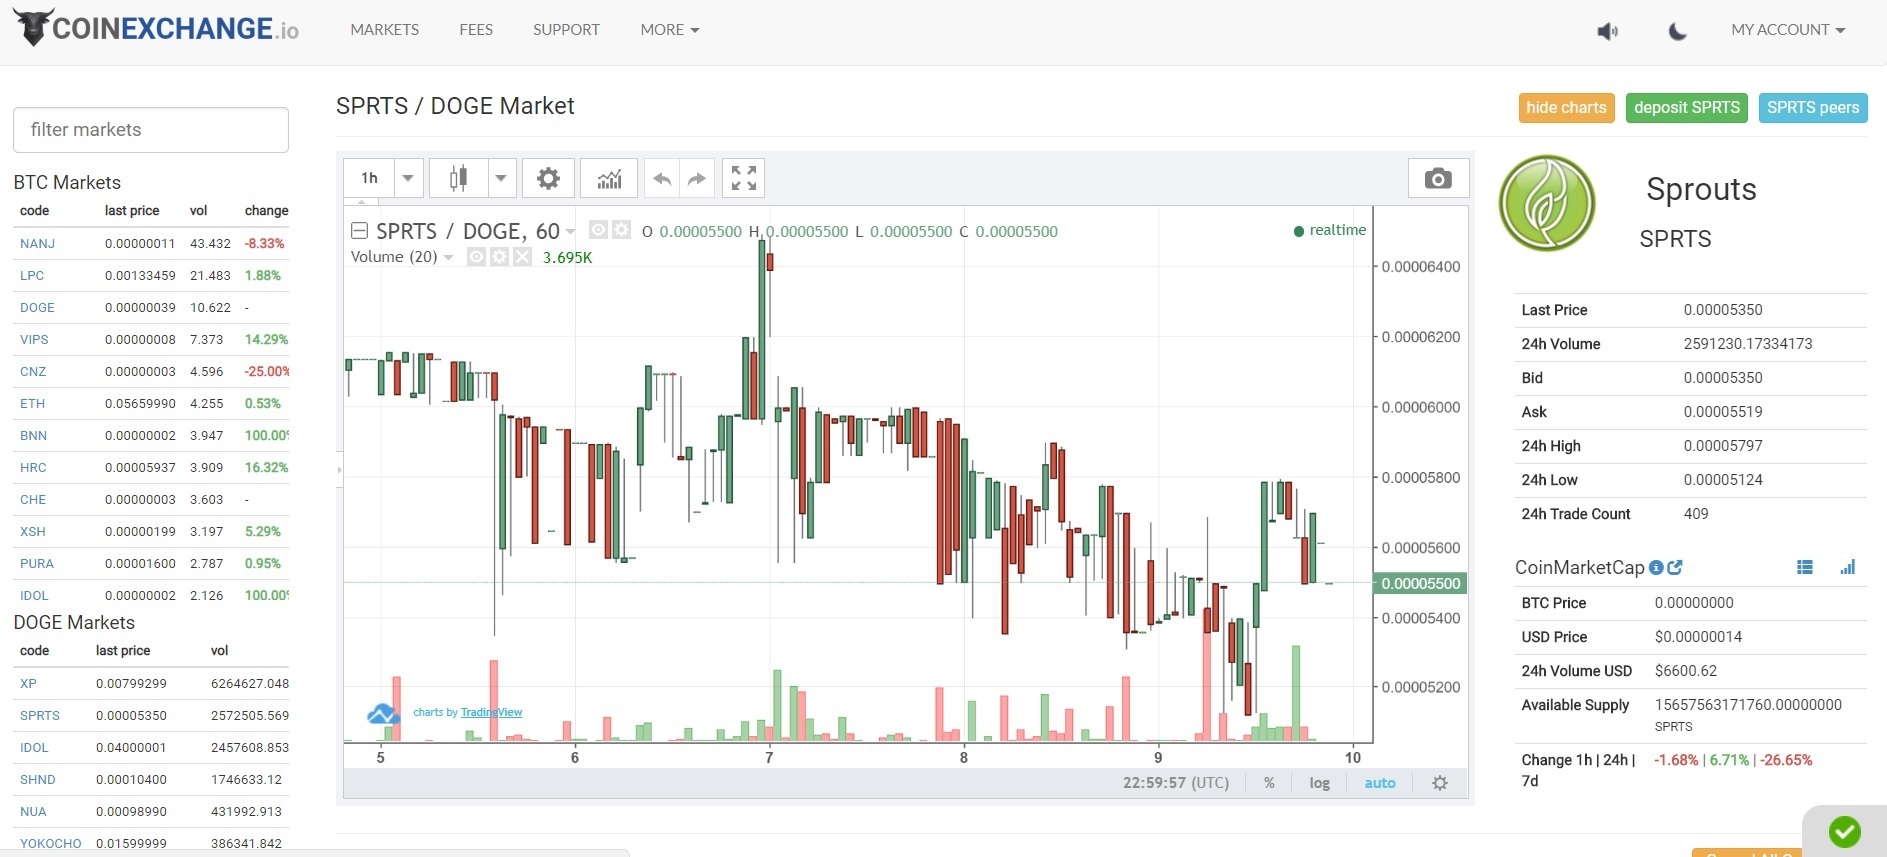This screenshot has width=1887, height=857.
Task: Select SHND in DOGE Markets
Action: [38, 779]
